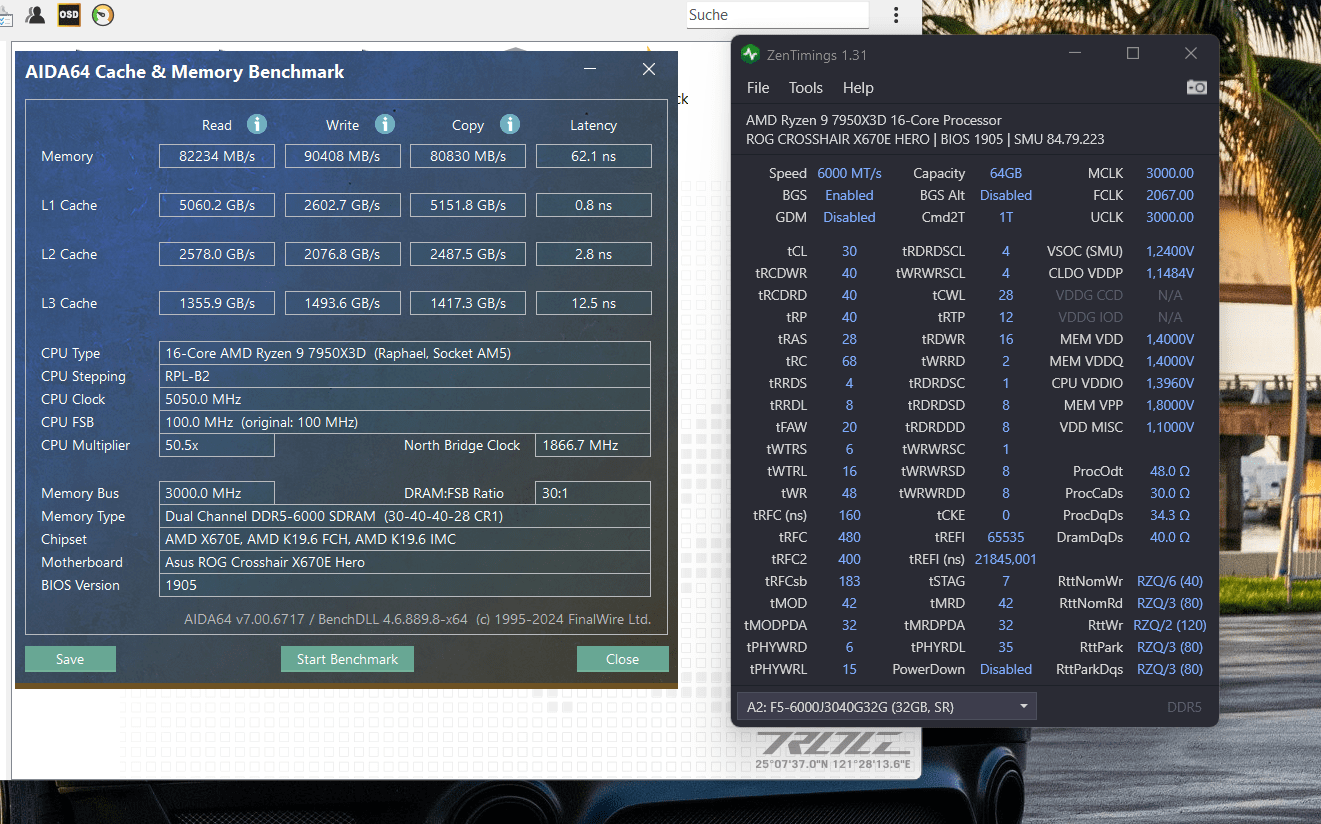The width and height of the screenshot is (1321, 824).
Task: Click the VSOC (SMU) value 1,2400V
Action: (1170, 251)
